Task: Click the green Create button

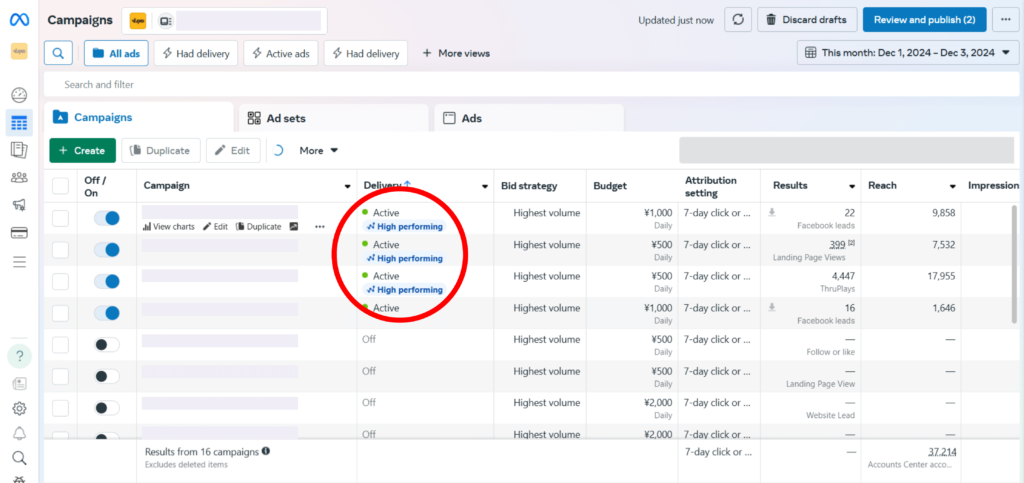Action: tap(82, 151)
